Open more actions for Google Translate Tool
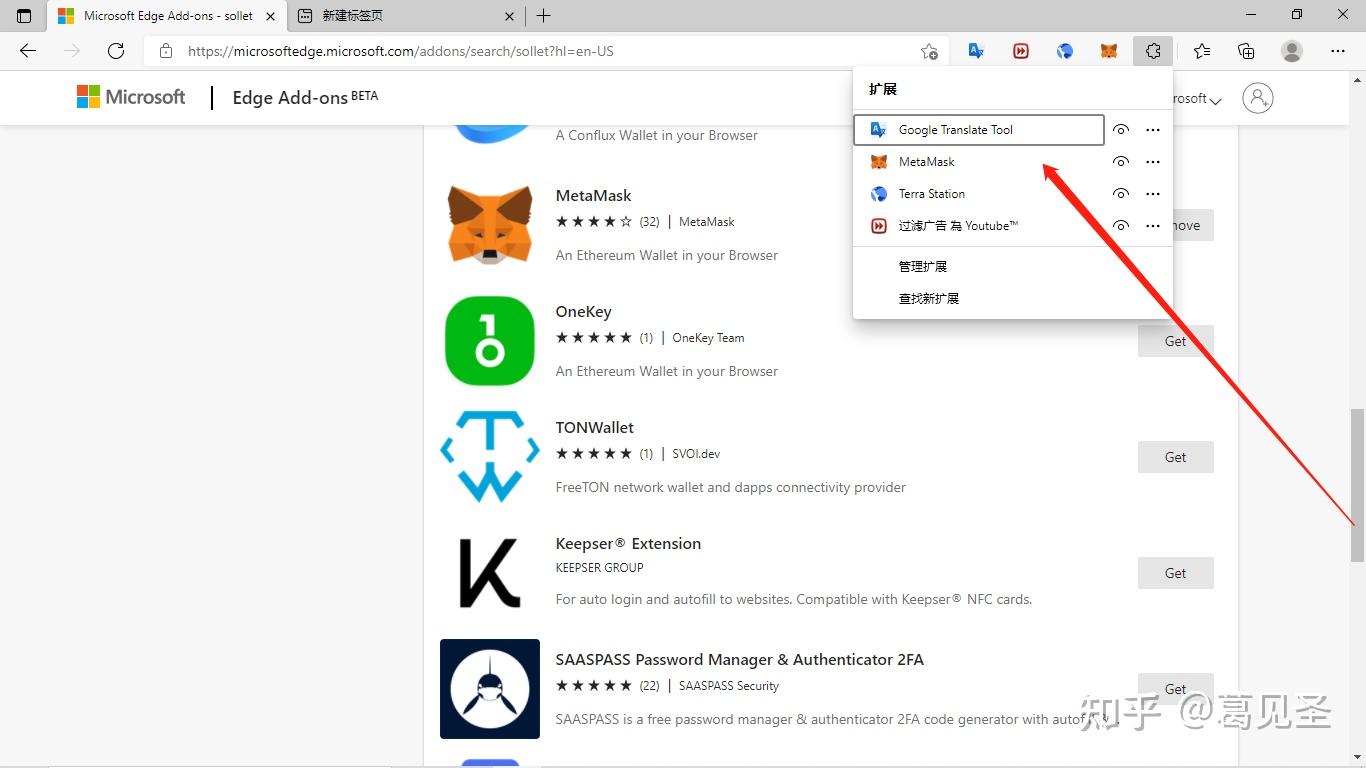 click(1153, 130)
